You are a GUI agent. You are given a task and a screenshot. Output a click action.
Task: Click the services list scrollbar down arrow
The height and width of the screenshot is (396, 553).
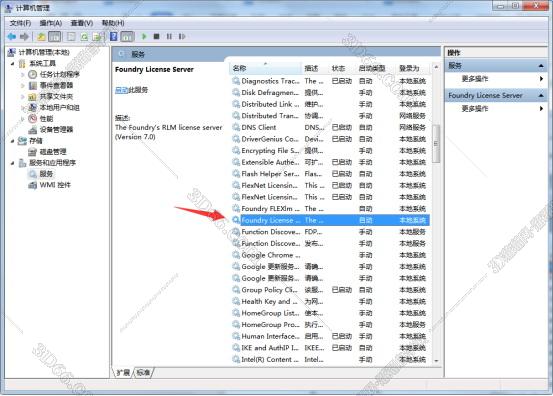coord(436,360)
